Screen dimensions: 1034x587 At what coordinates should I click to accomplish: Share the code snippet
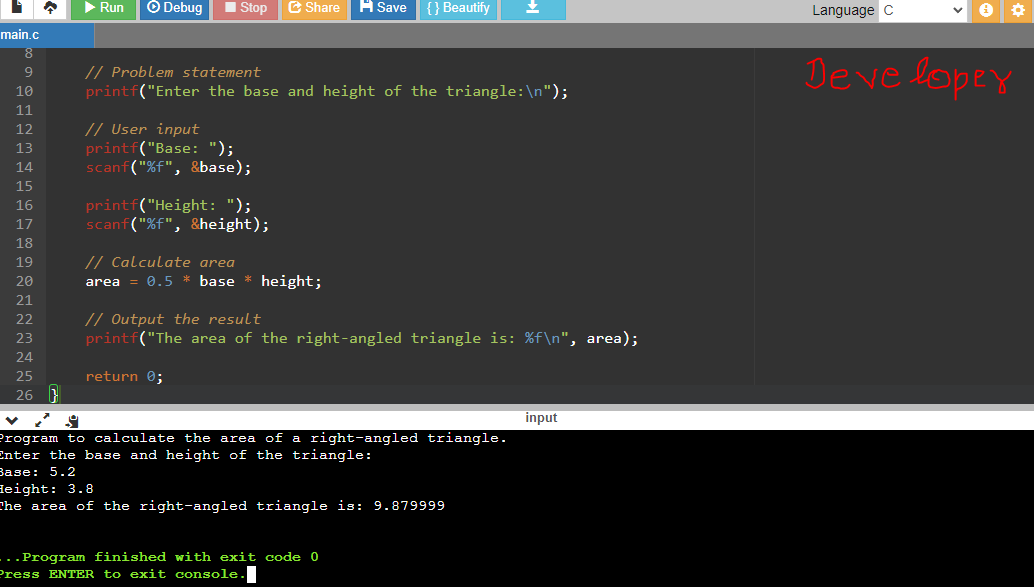coord(313,10)
